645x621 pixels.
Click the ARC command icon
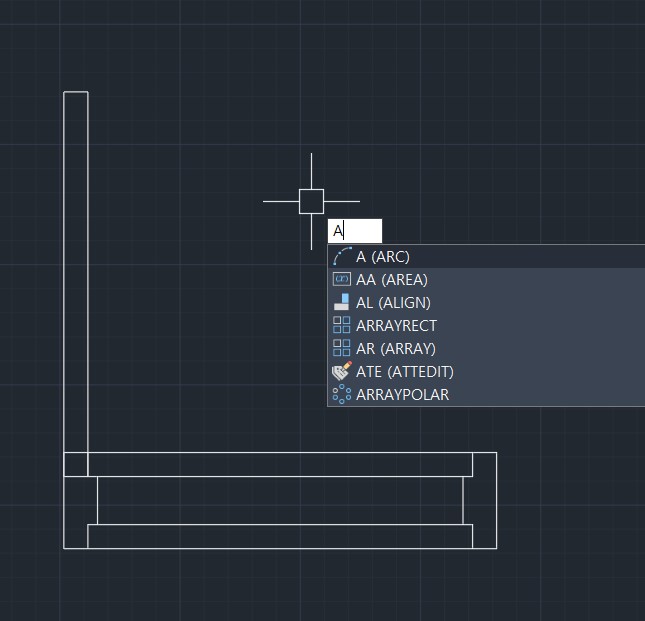342,256
